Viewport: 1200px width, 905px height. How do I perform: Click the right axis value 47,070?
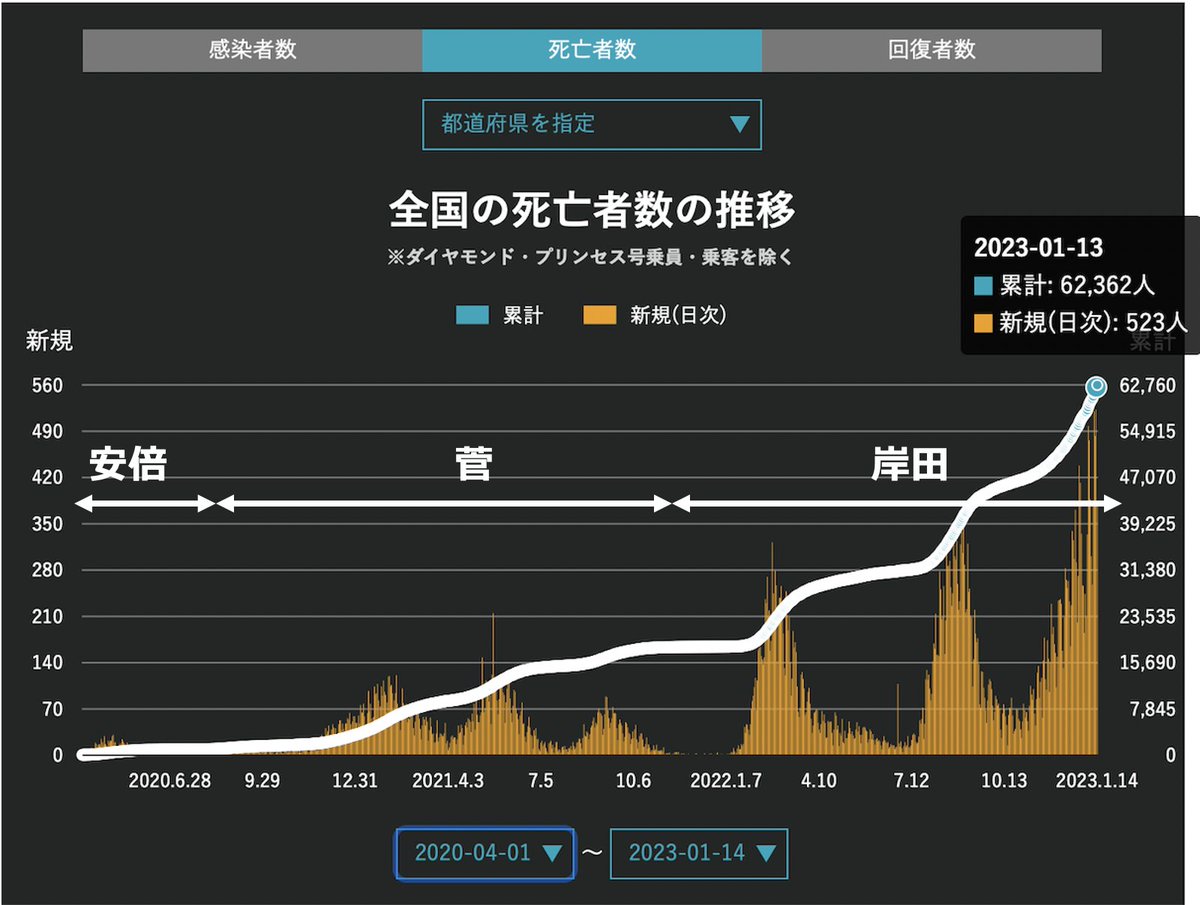tap(1149, 478)
